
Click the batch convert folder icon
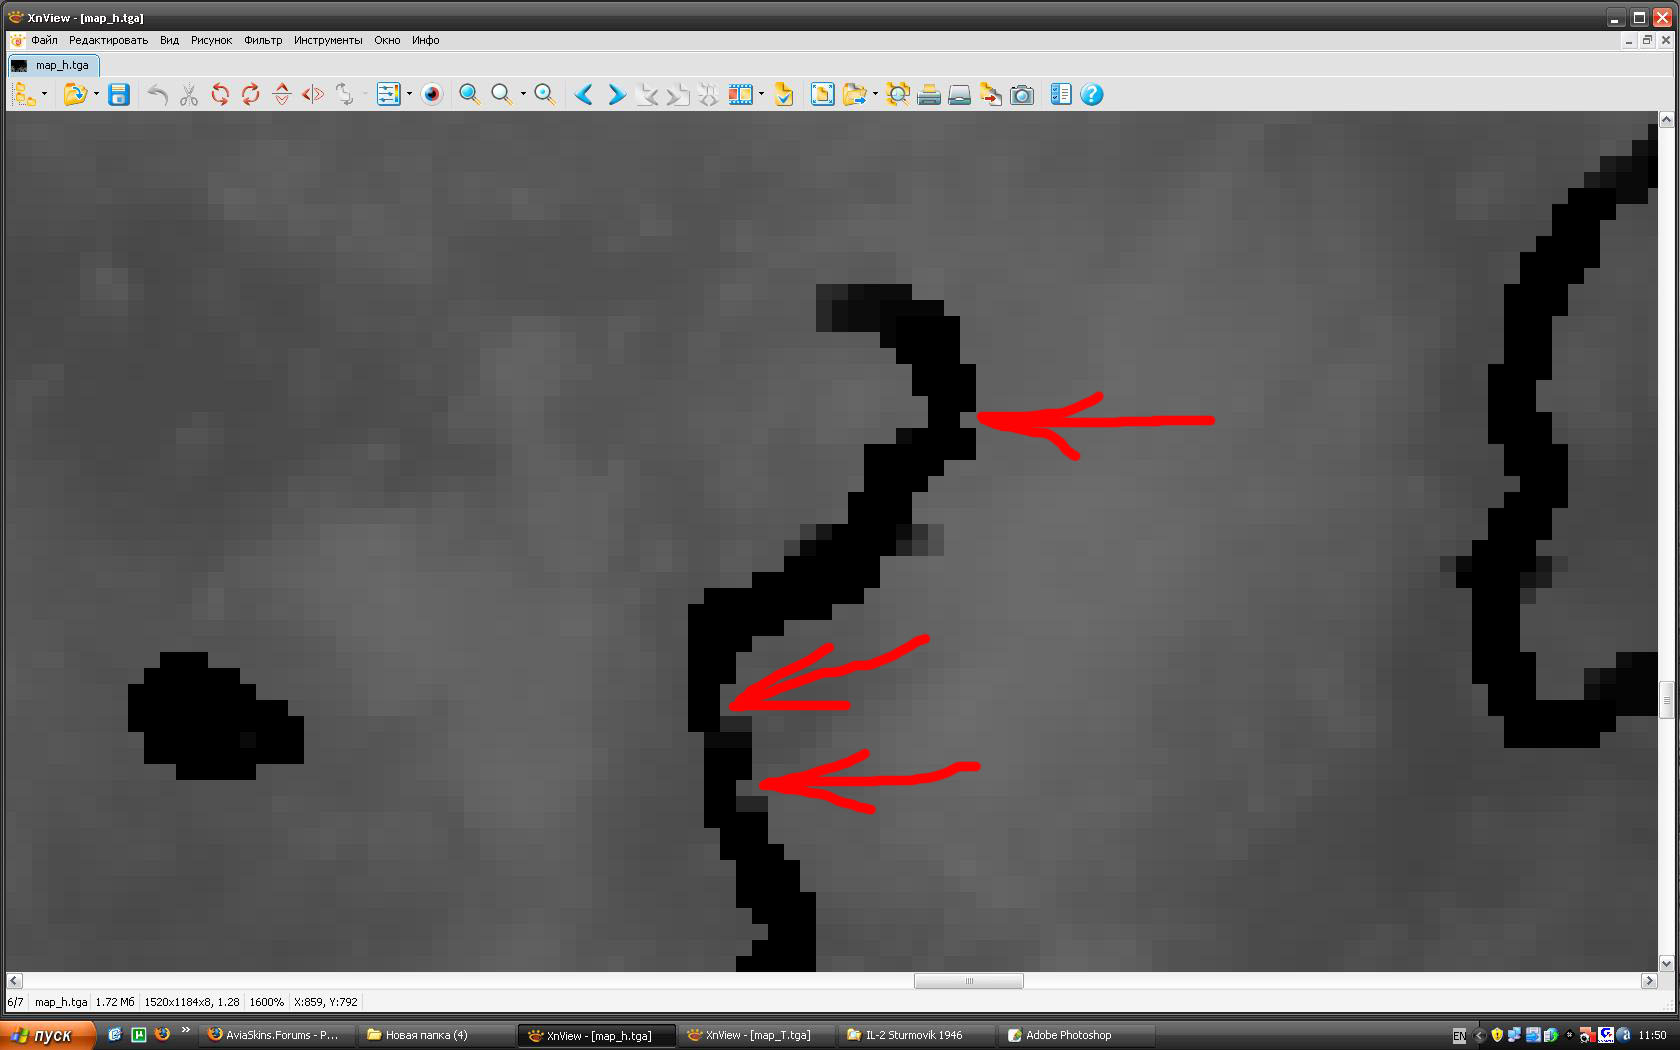[x=854, y=94]
